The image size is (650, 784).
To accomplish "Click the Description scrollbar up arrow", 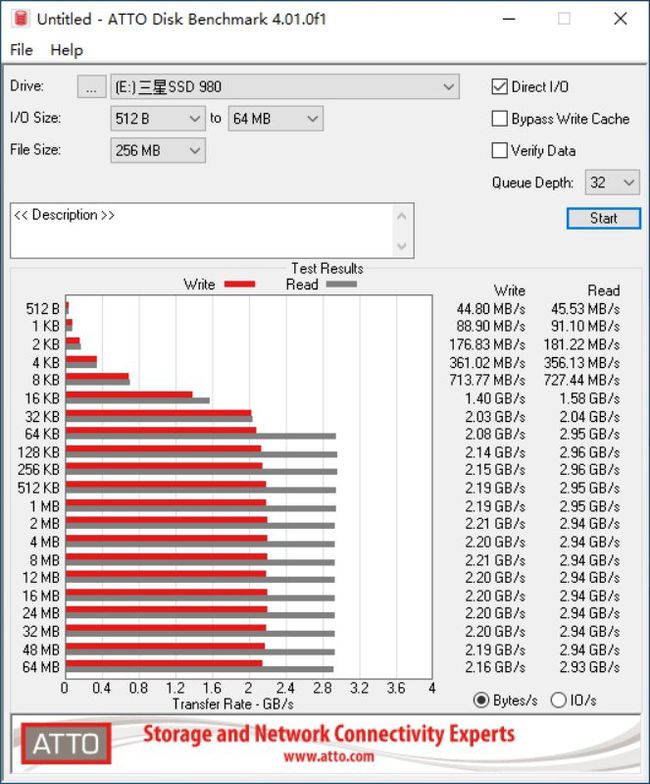I will coord(402,216).
